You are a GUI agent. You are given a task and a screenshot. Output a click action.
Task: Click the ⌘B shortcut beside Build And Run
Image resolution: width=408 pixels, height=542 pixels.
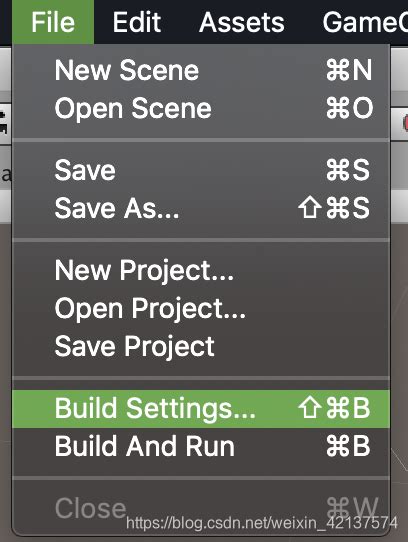point(348,446)
